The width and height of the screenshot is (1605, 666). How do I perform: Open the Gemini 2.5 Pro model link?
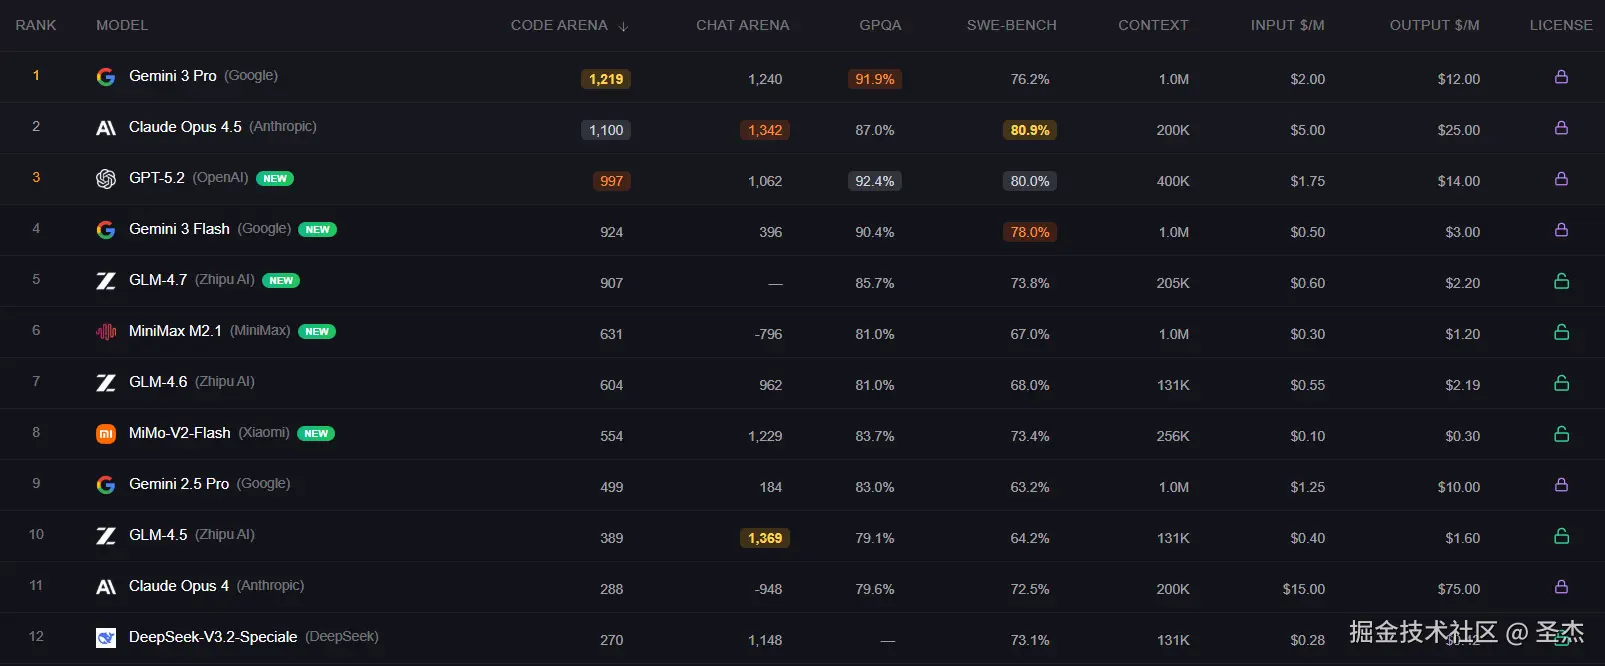tap(179, 484)
